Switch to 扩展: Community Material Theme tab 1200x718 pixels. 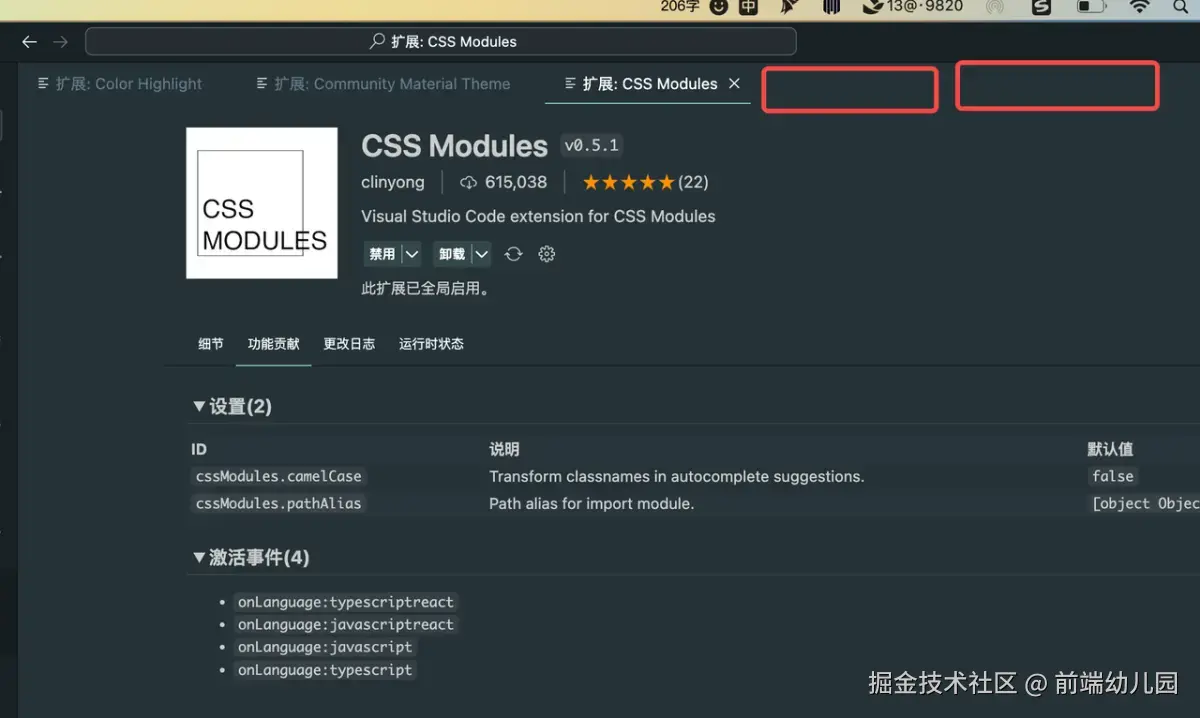pos(383,84)
